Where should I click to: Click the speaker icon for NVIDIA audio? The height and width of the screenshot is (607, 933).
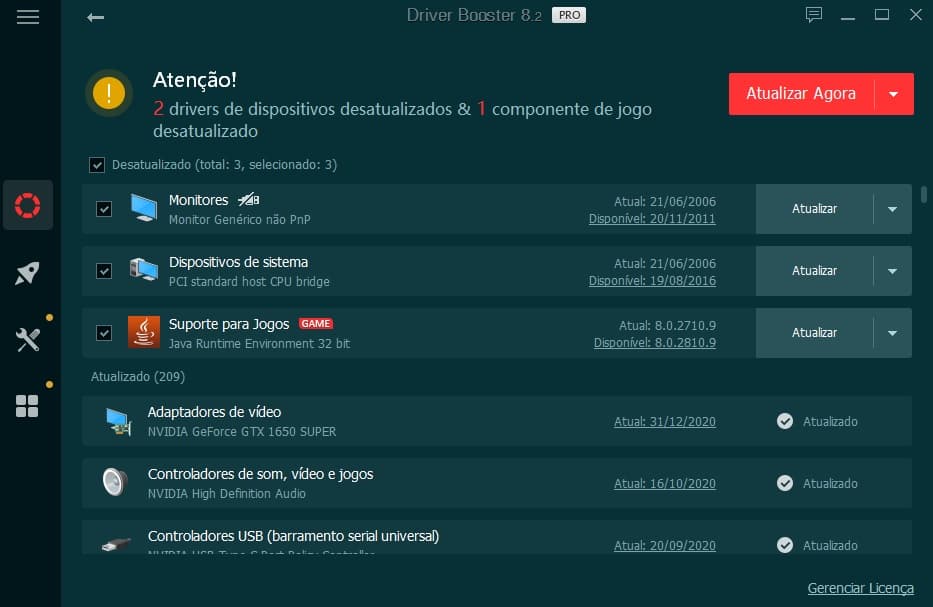click(115, 482)
